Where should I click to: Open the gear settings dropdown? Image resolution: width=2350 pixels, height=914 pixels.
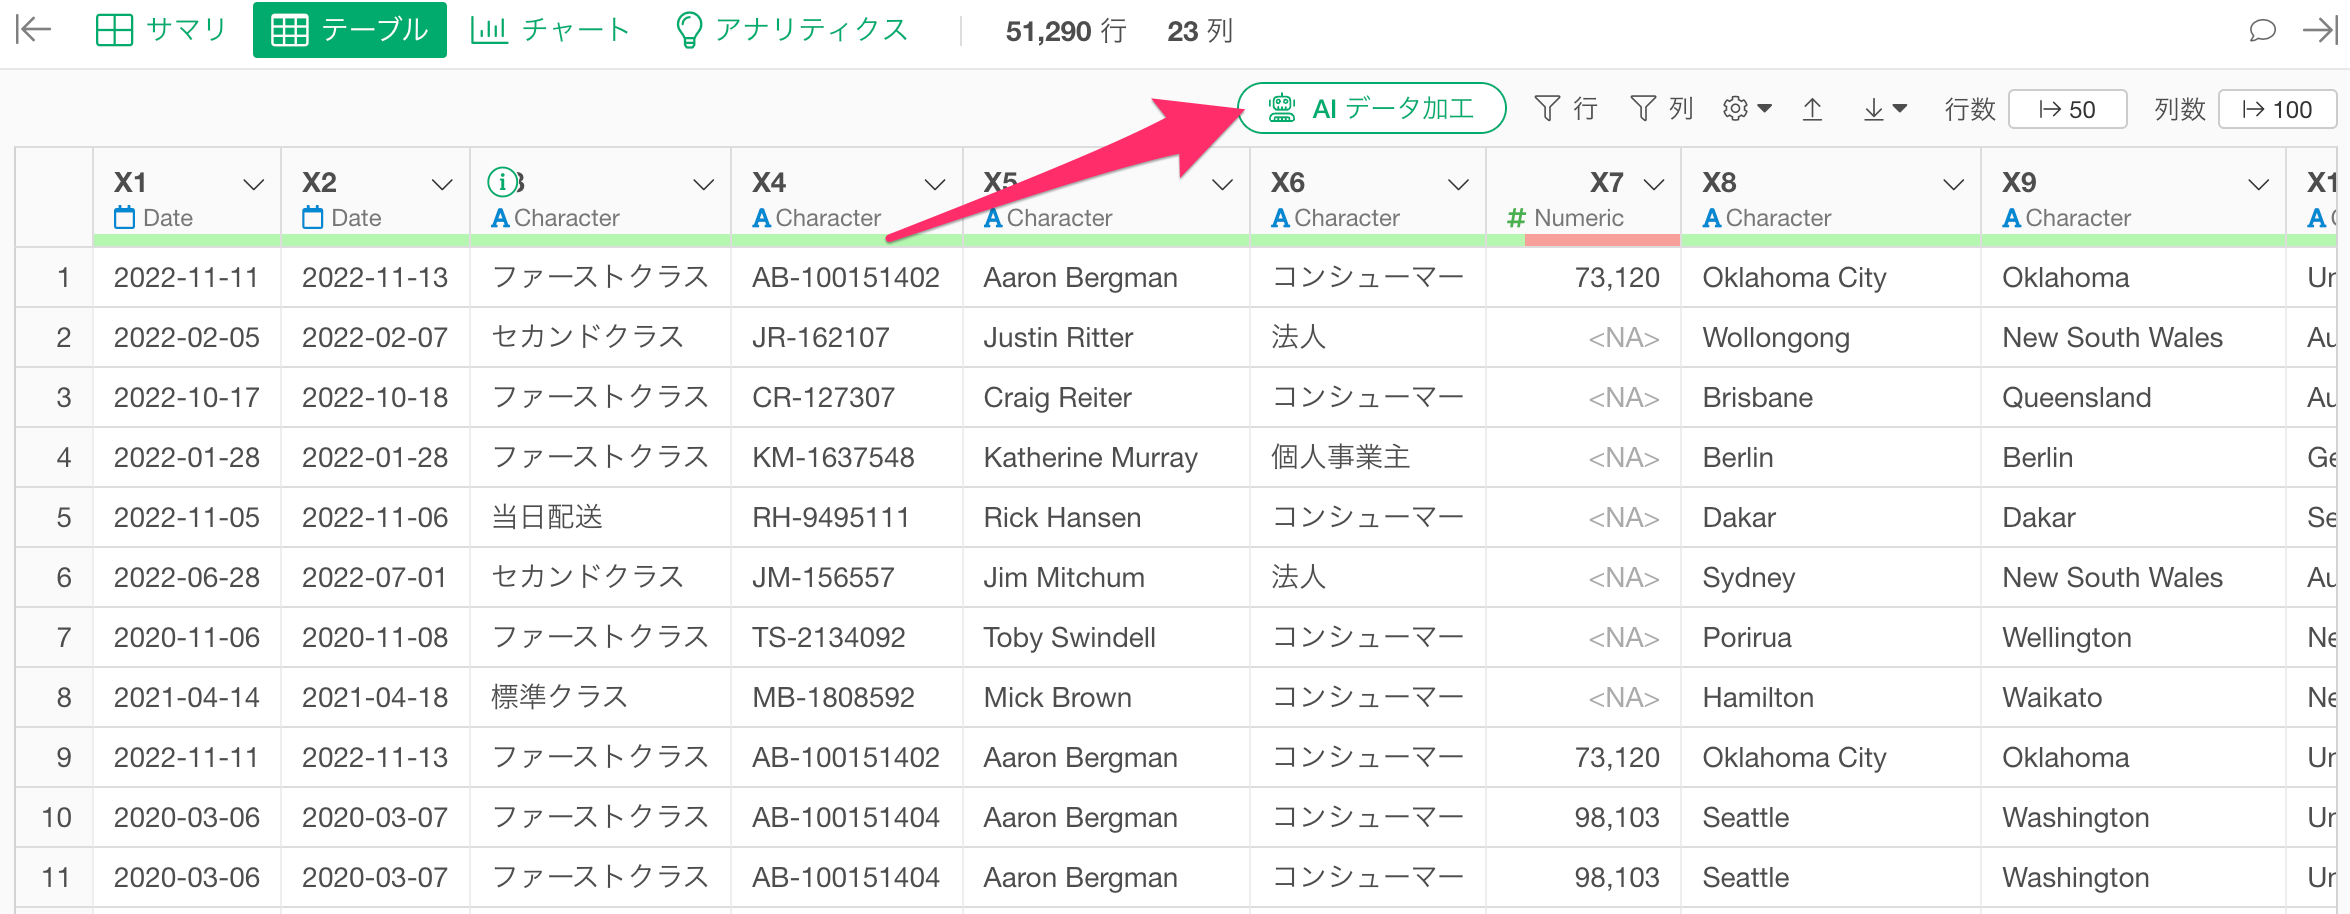(1747, 108)
